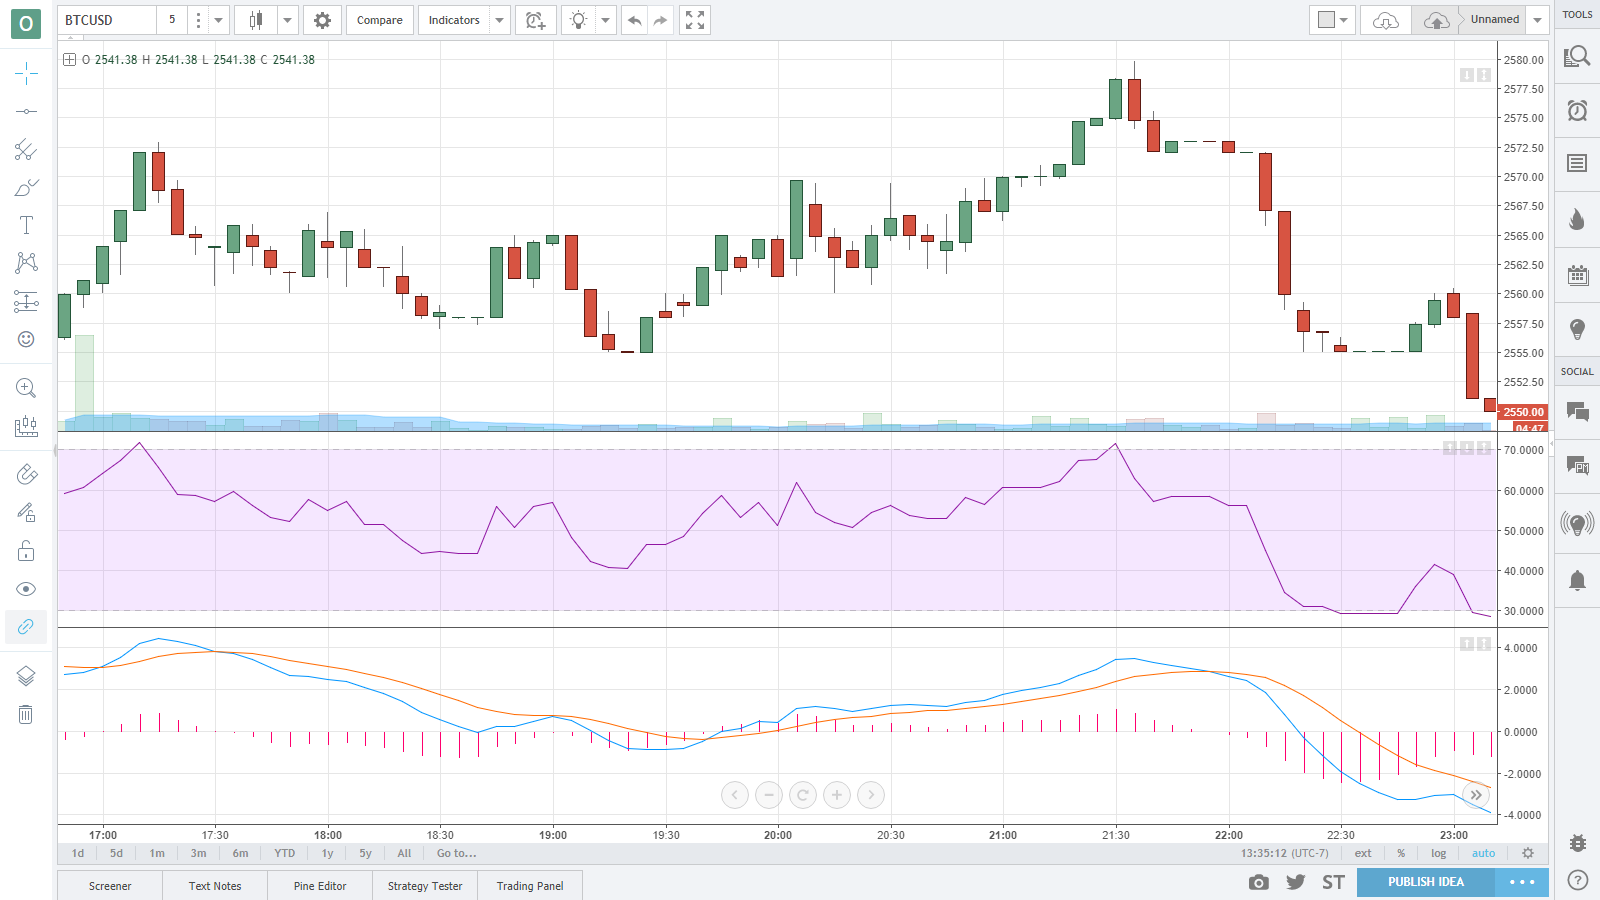Viewport: 1600px width, 900px height.
Task: Toggle 'log' scale option
Action: click(x=1438, y=853)
